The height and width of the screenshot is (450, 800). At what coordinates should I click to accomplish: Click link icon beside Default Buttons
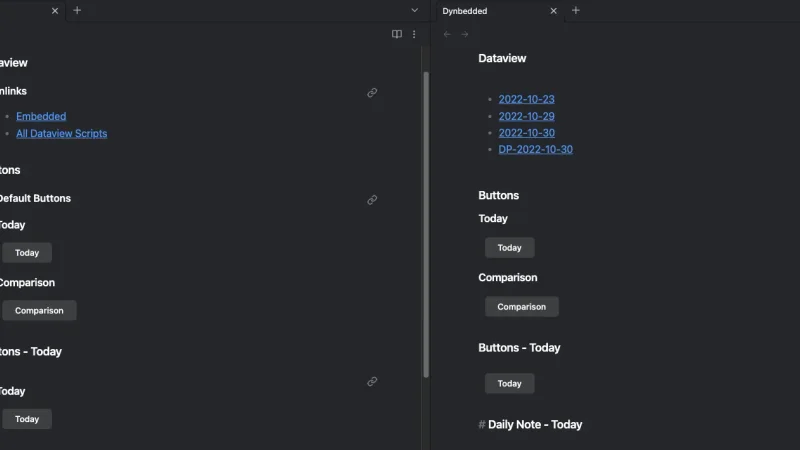(x=372, y=199)
